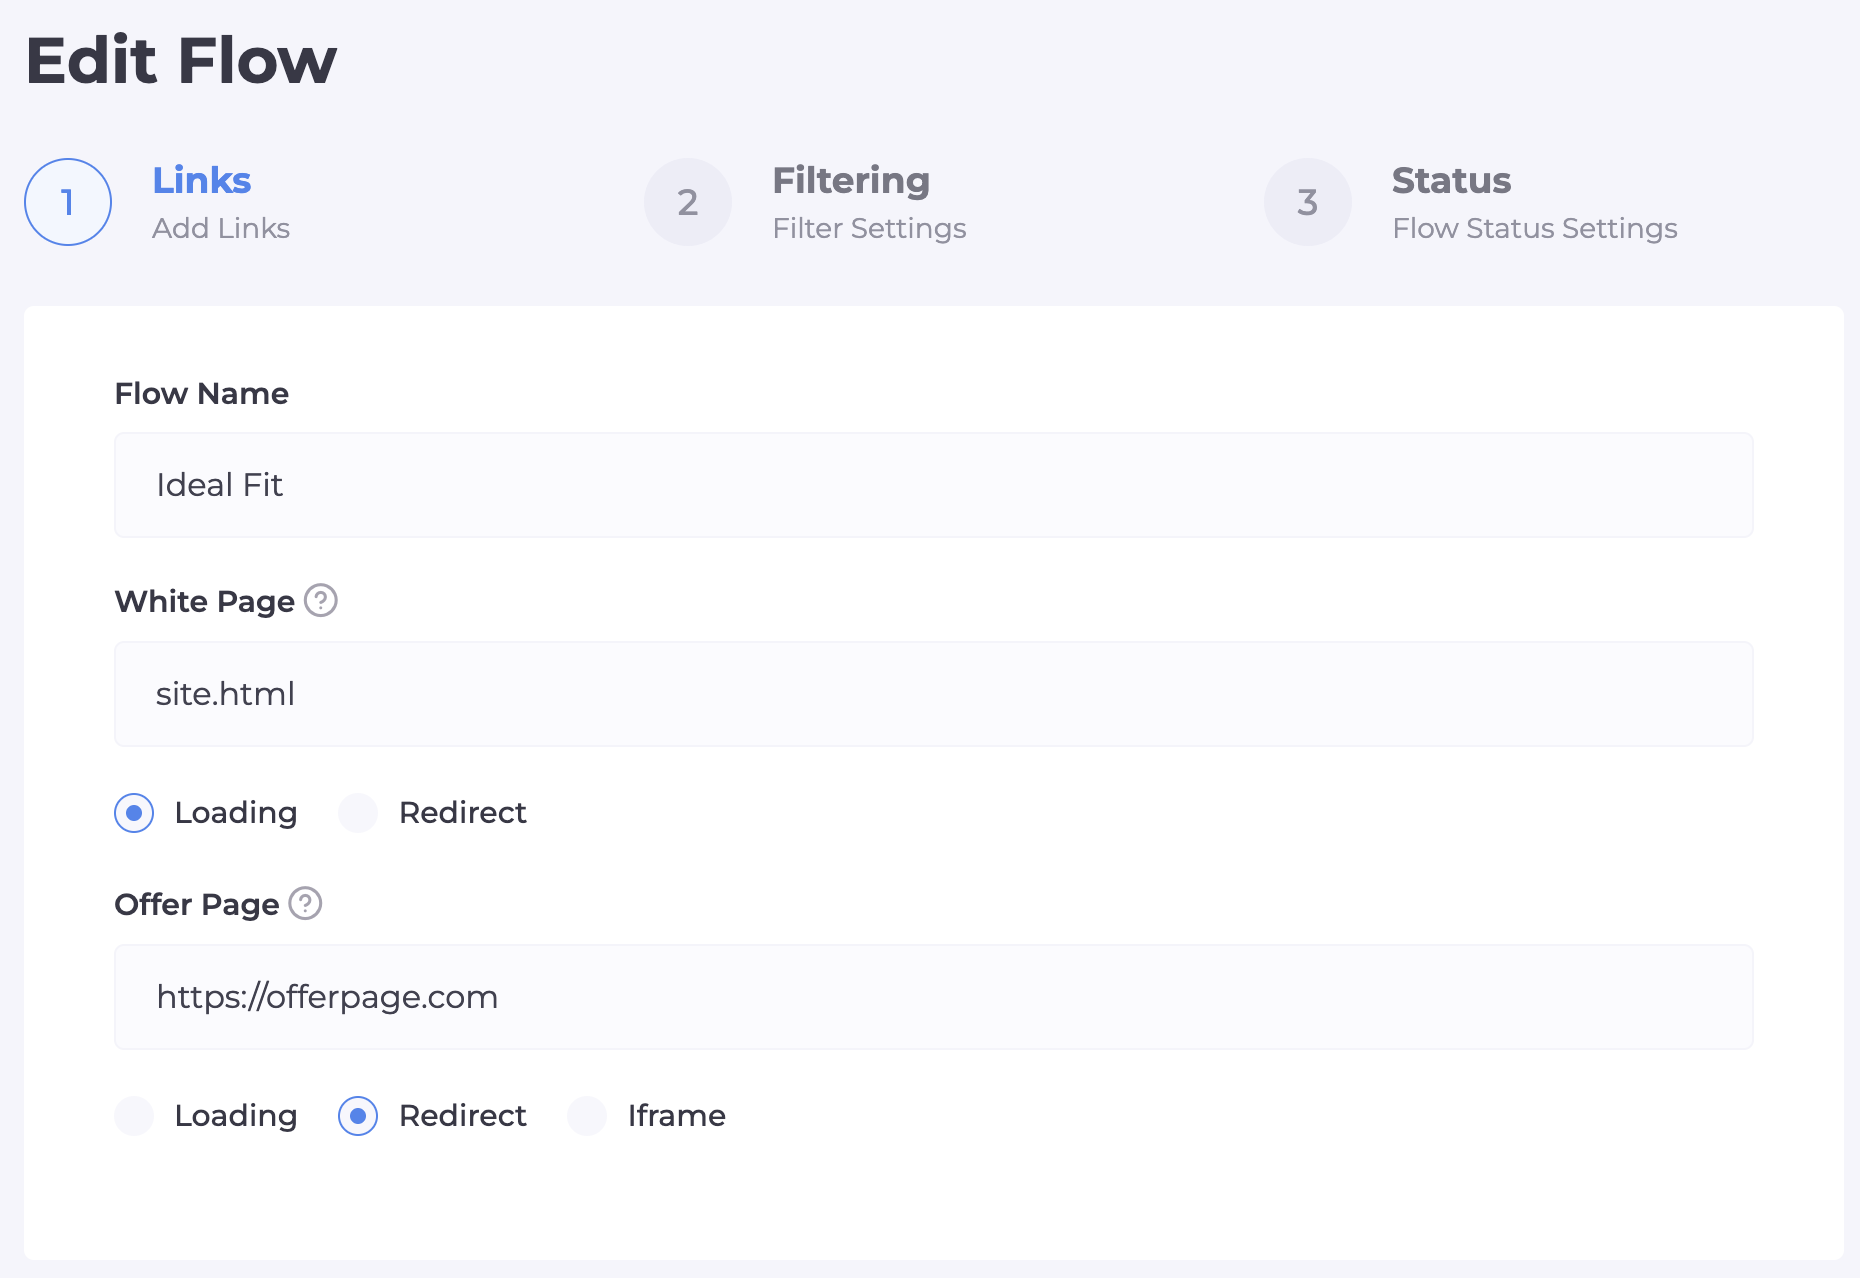Select Redirect mode for White Page
Screen dimensions: 1860x1278
[358, 813]
